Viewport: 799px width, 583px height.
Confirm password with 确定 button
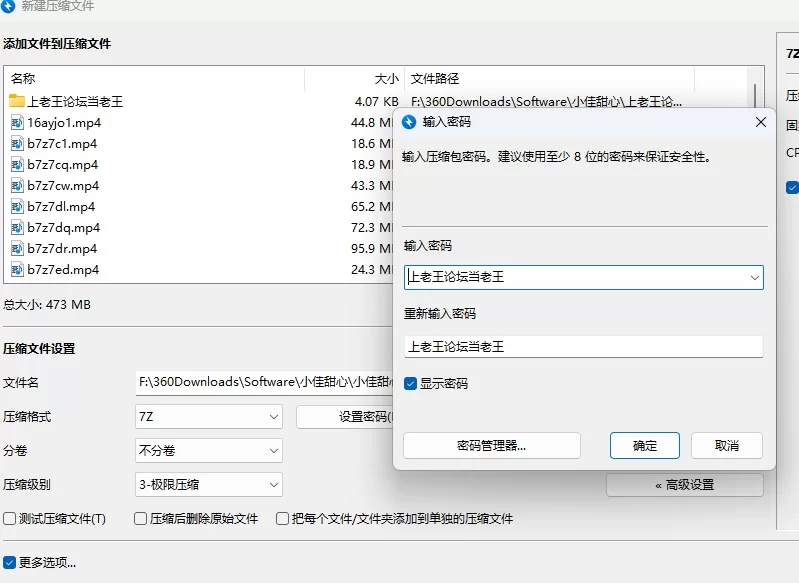[x=645, y=446]
